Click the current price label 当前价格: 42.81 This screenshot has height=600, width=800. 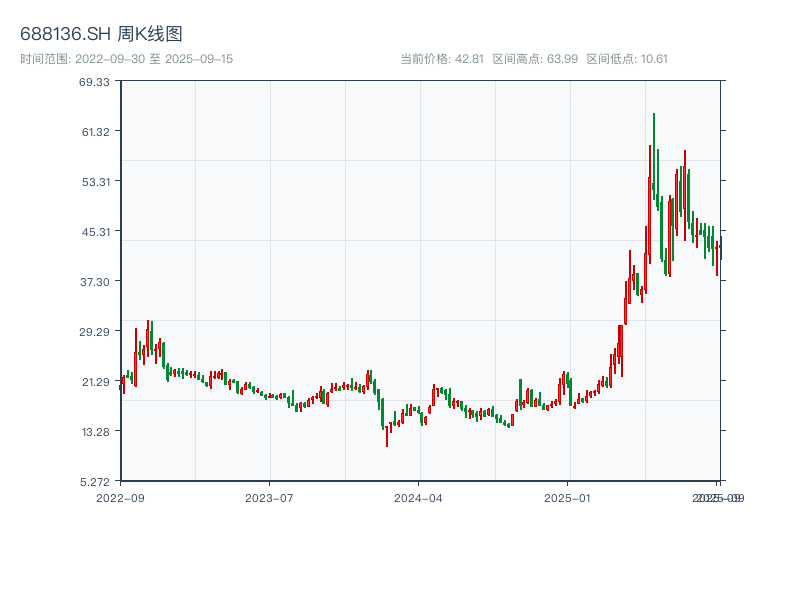point(442,59)
